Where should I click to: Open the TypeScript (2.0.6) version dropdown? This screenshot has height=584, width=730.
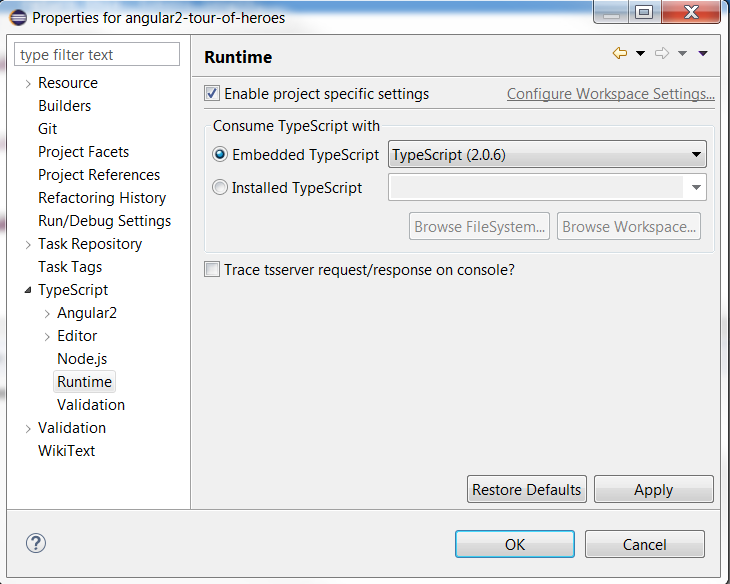coord(547,155)
